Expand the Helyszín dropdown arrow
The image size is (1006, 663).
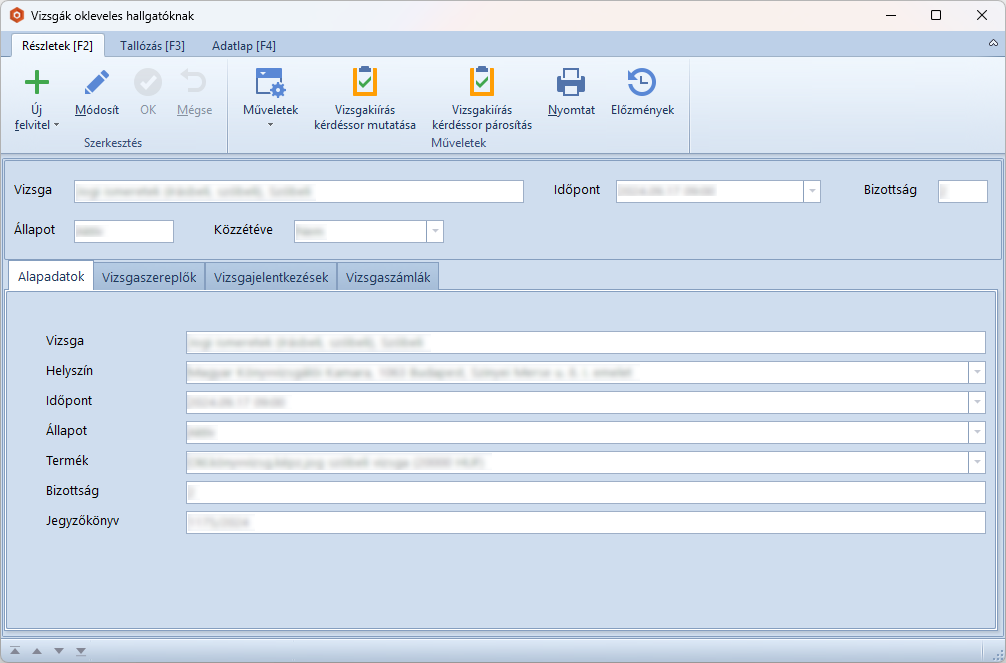pos(976,372)
